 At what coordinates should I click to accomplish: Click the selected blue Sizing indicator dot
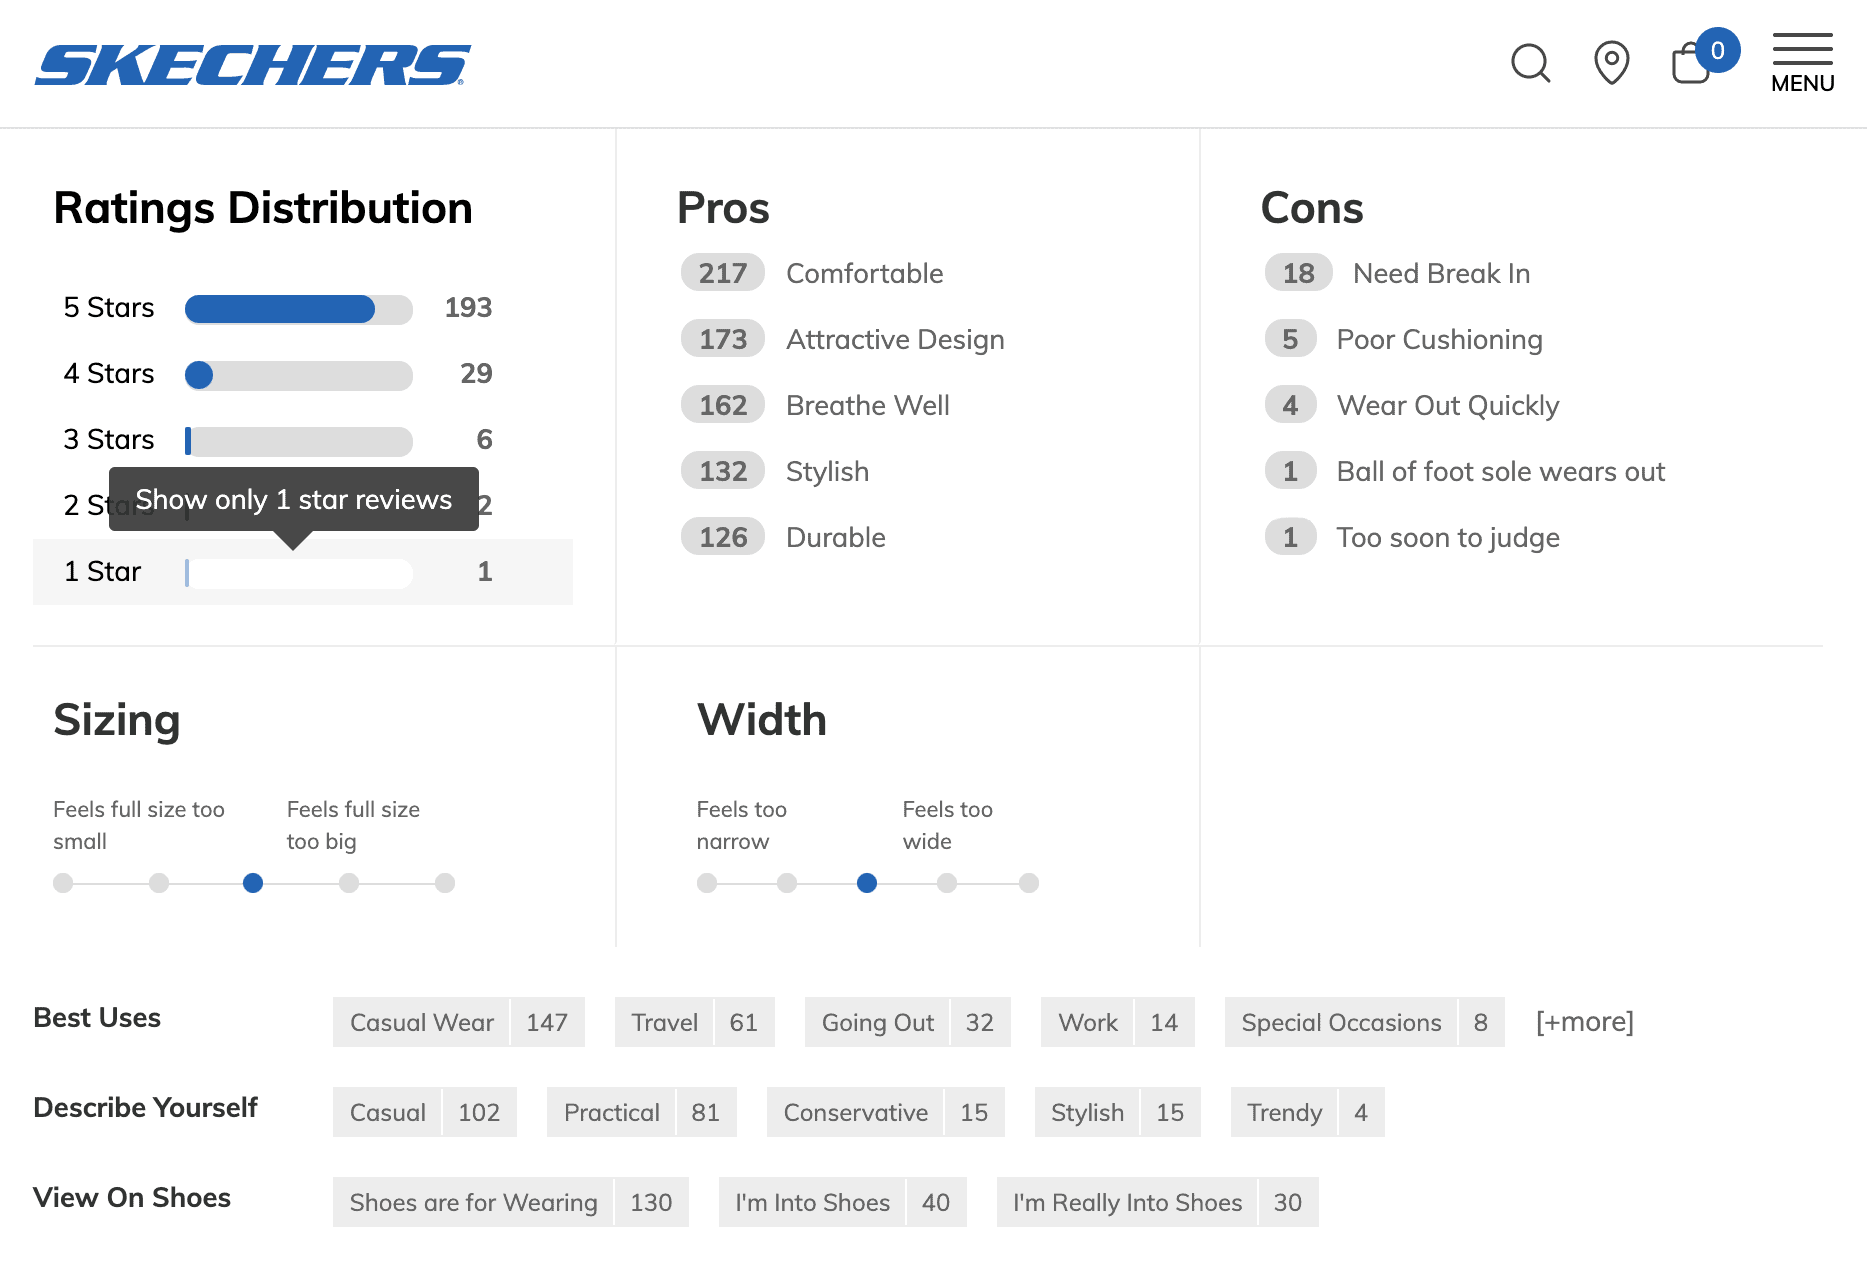253,883
